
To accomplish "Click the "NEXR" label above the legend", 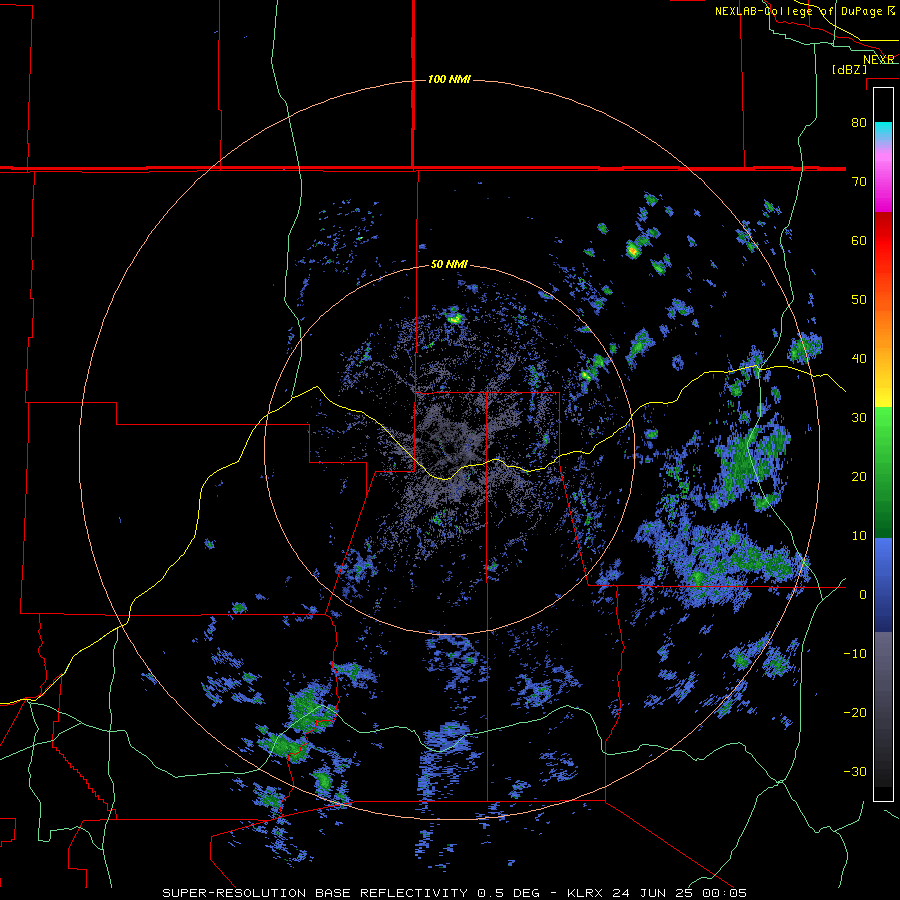I will pyautogui.click(x=879, y=59).
